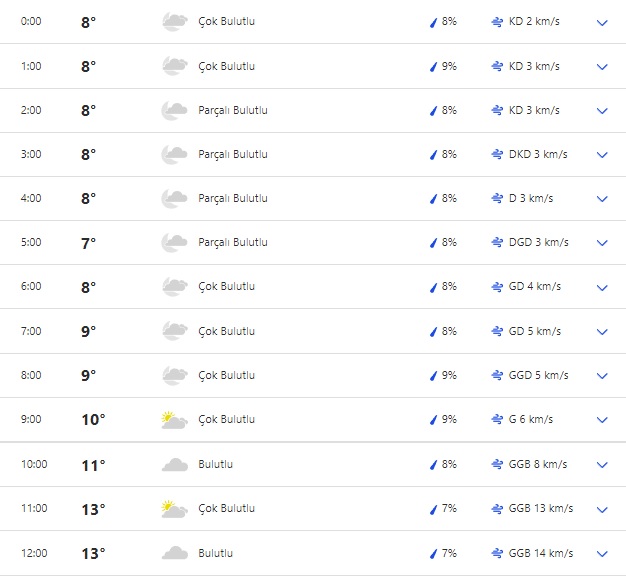The height and width of the screenshot is (576, 626).
Task: Click the wind icon in 12:00 row
Action: (x=497, y=553)
